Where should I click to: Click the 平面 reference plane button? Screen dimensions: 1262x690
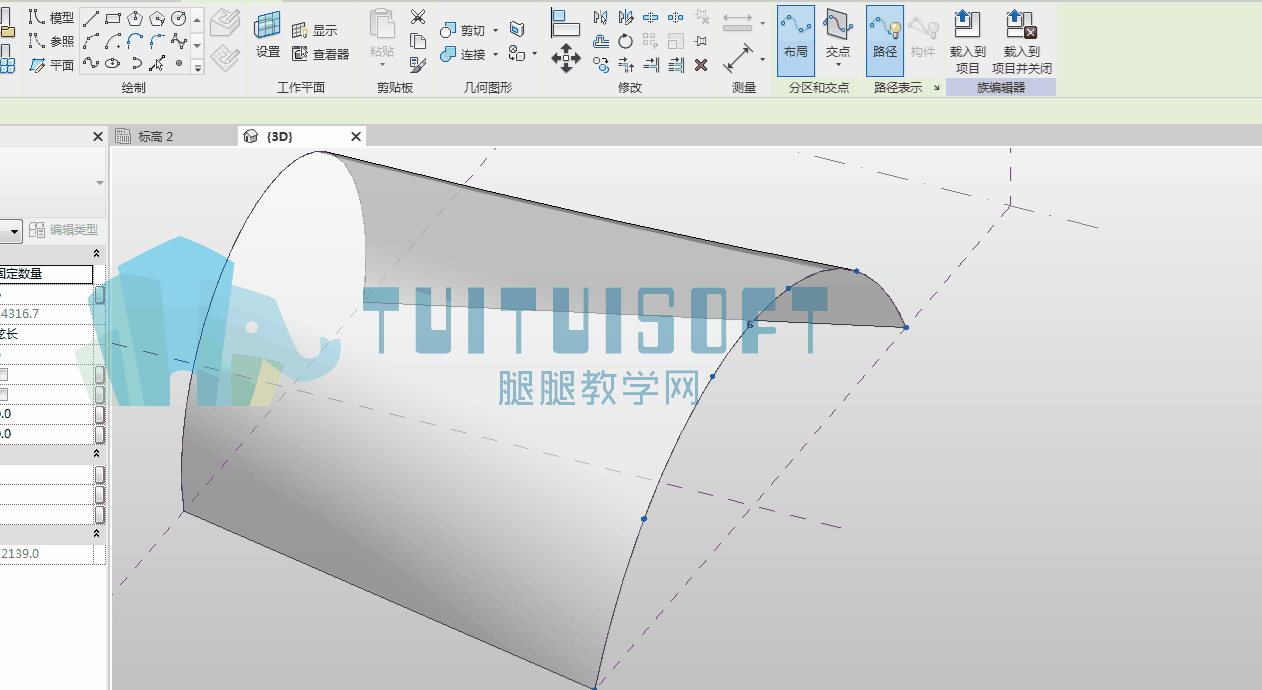click(x=51, y=65)
